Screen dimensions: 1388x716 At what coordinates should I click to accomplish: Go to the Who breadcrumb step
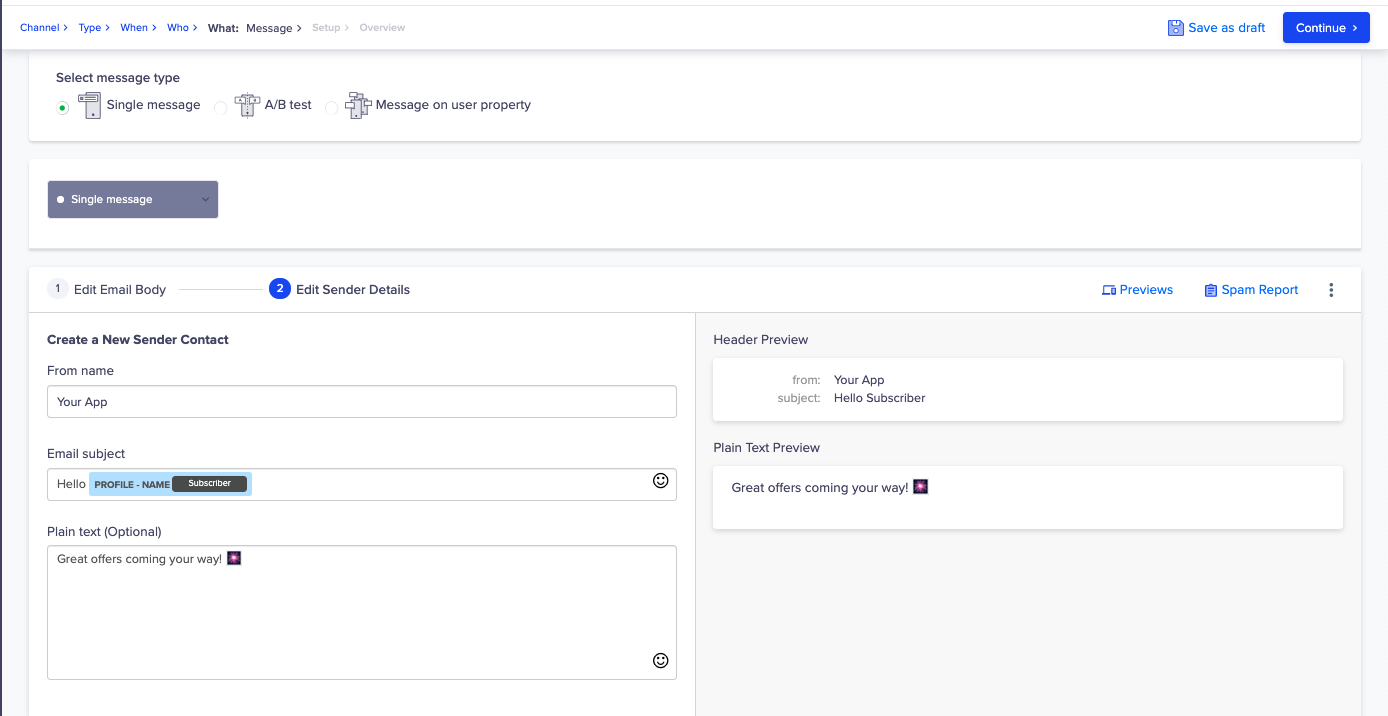point(178,28)
